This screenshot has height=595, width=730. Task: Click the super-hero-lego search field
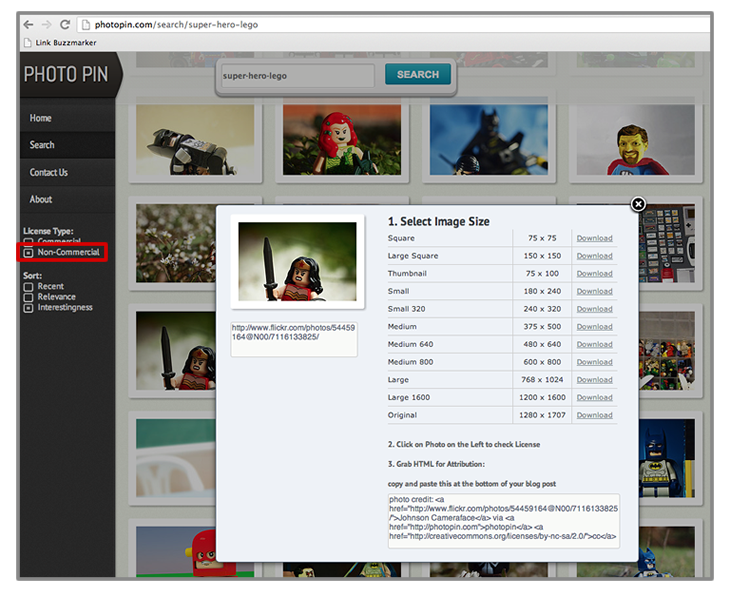[x=297, y=75]
